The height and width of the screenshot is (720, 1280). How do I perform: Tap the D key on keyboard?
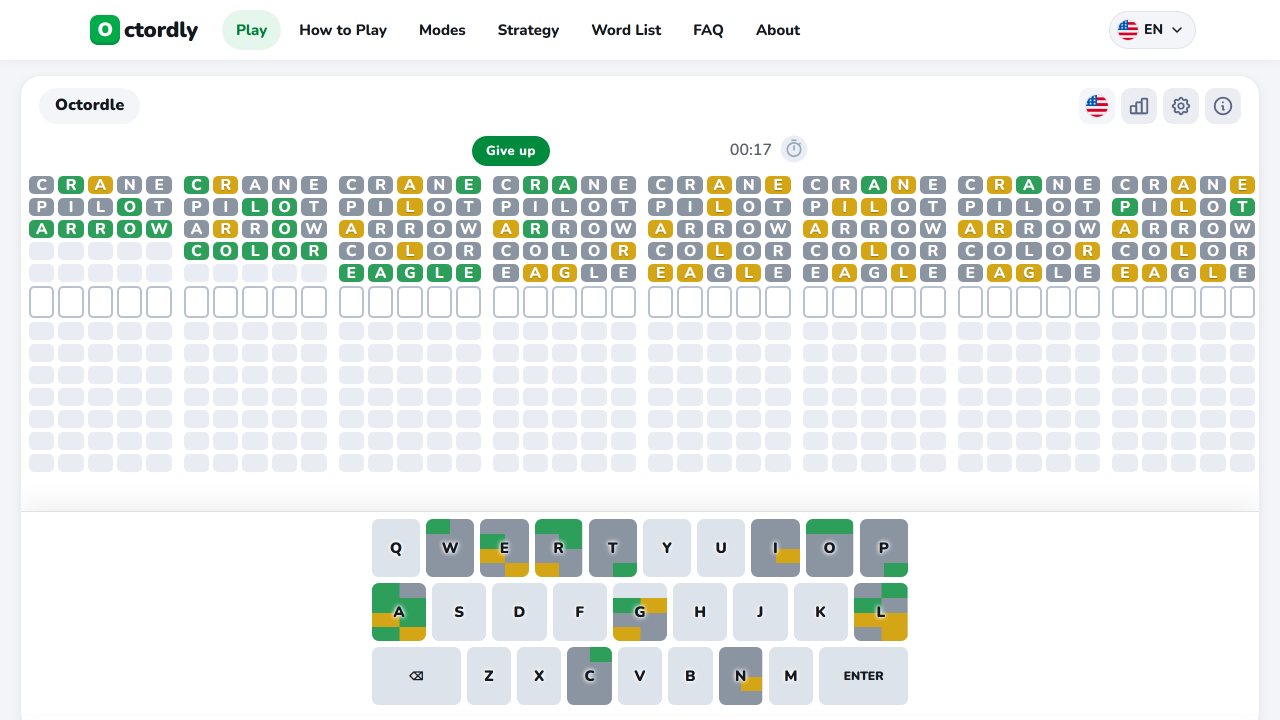pyautogui.click(x=519, y=612)
